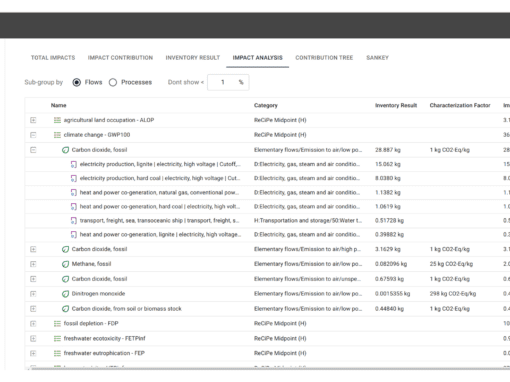The image size is (510, 382).
Task: Open the Impact Contribution tab
Action: click(x=120, y=58)
